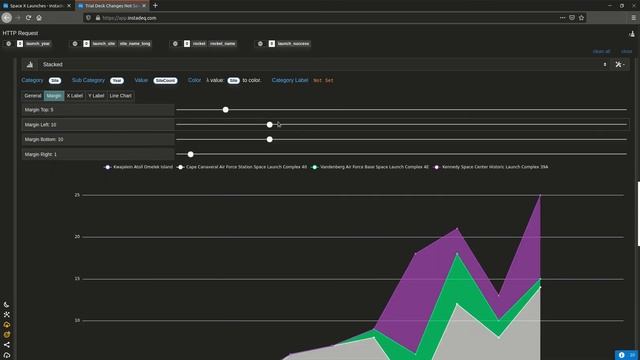The height and width of the screenshot is (360, 640).
Task: Change the Category Site field pill
Action: pos(55,81)
